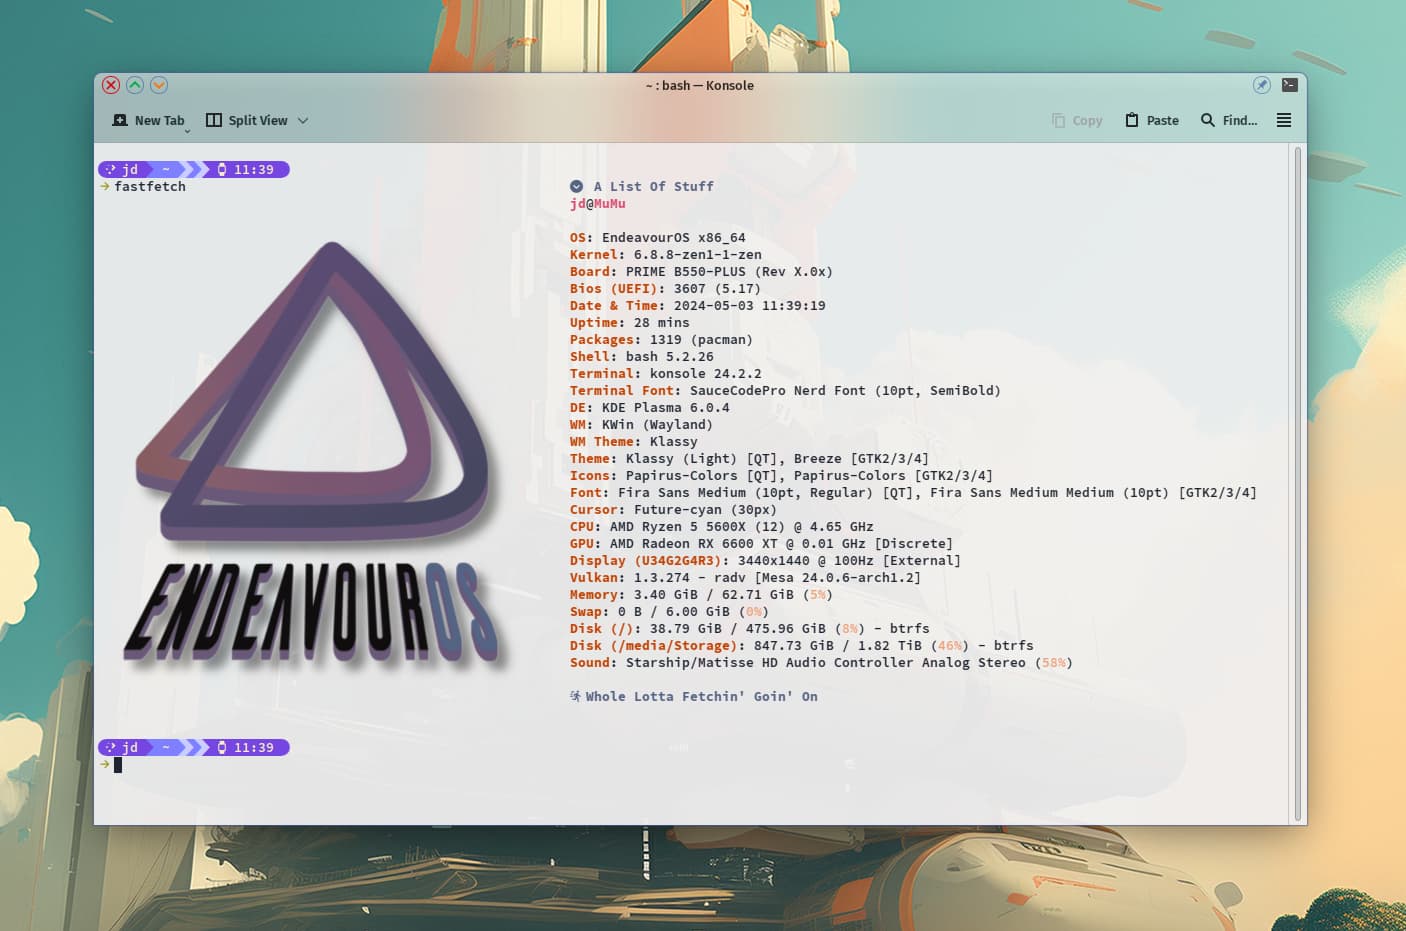Click the Split View icon
Viewport: 1406px width, 931px height.
click(214, 120)
